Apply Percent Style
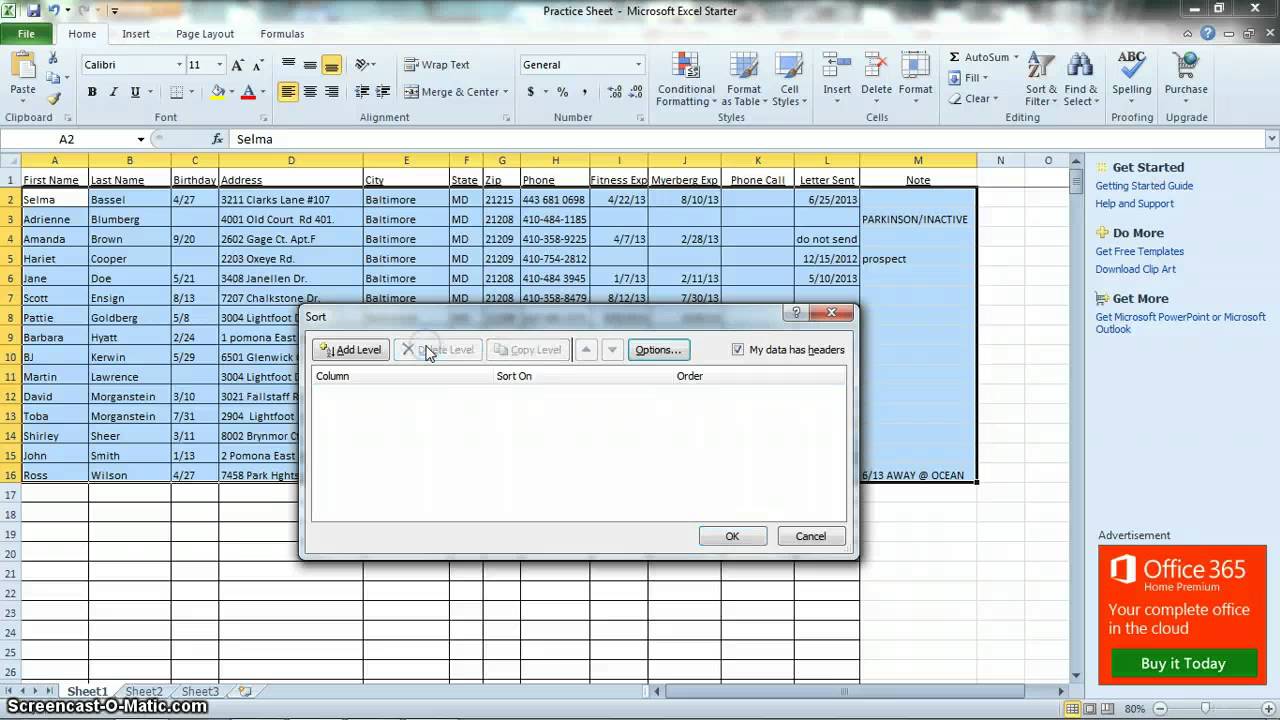Viewport: 1280px width, 720px height. pyautogui.click(x=563, y=92)
